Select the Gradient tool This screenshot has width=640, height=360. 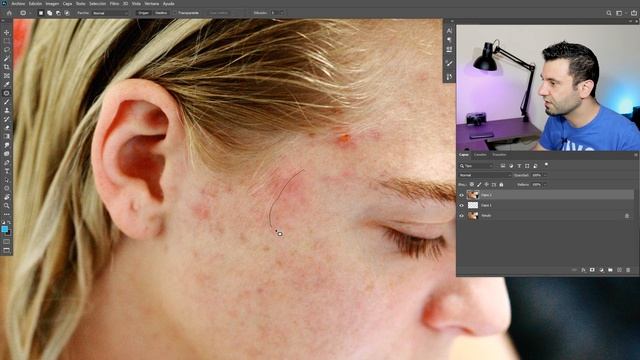pos(7,136)
